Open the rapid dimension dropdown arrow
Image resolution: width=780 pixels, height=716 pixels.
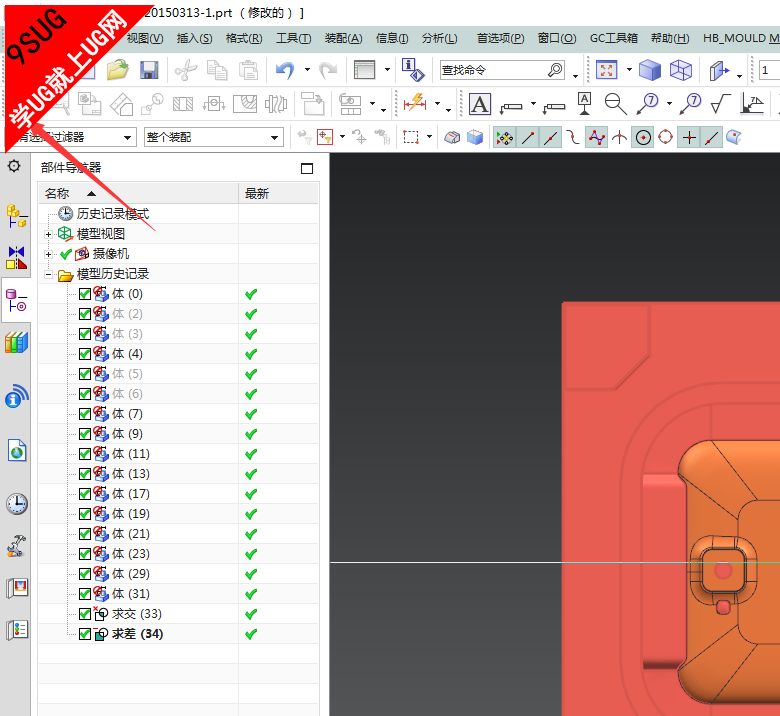tap(437, 103)
